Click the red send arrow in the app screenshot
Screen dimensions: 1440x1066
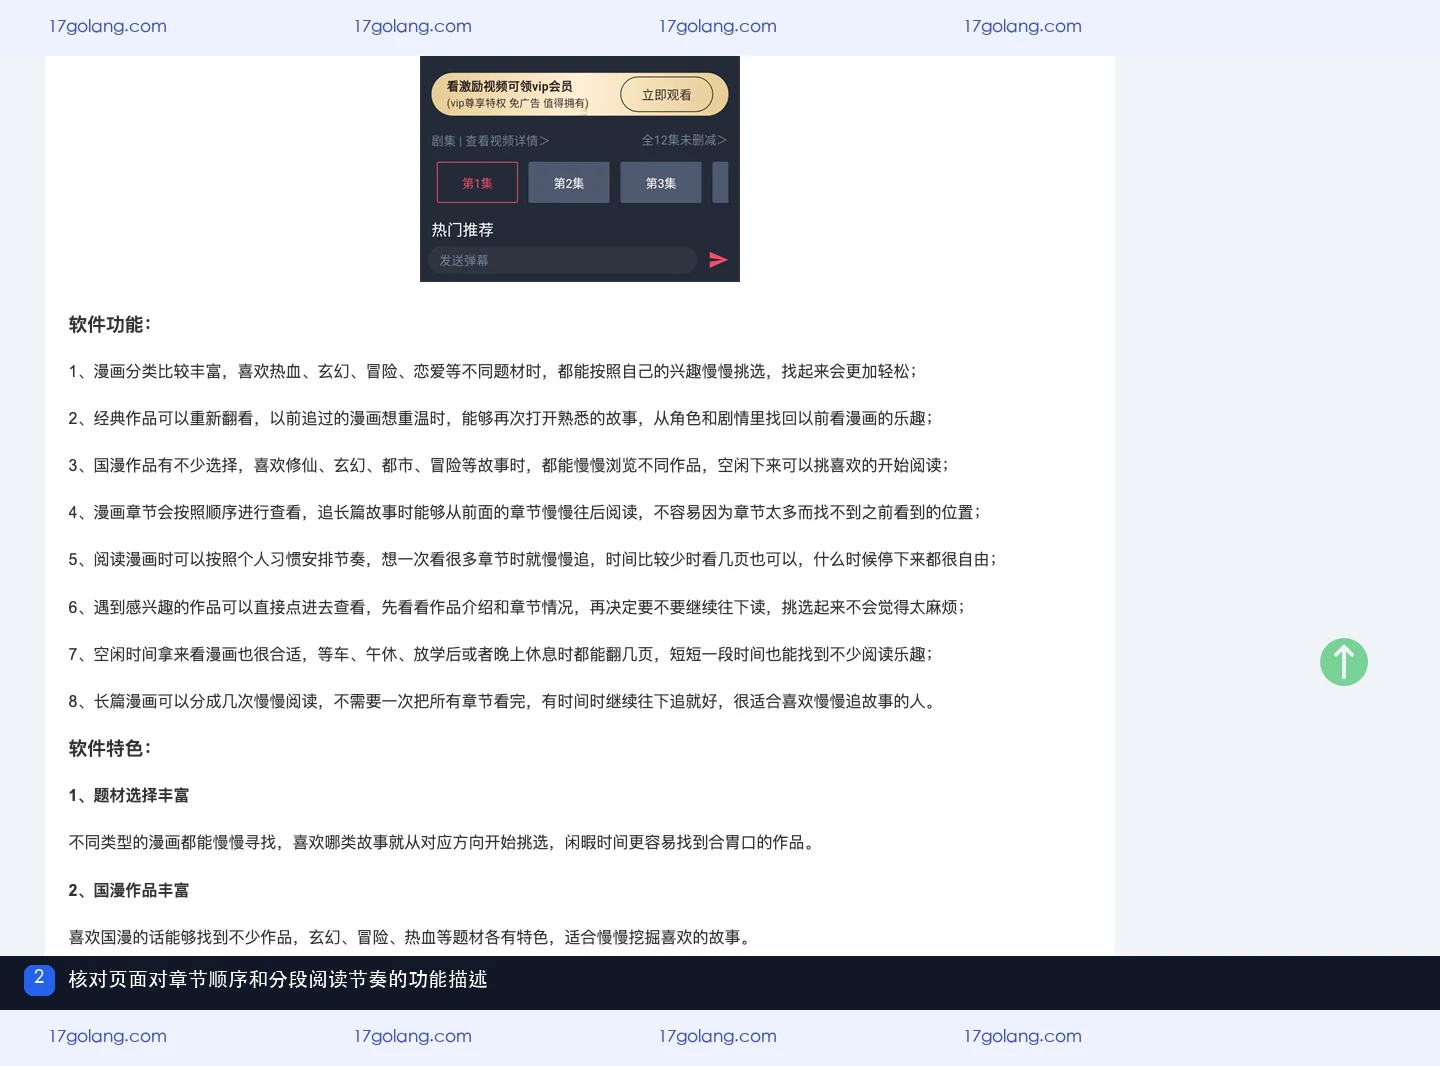click(x=718, y=260)
